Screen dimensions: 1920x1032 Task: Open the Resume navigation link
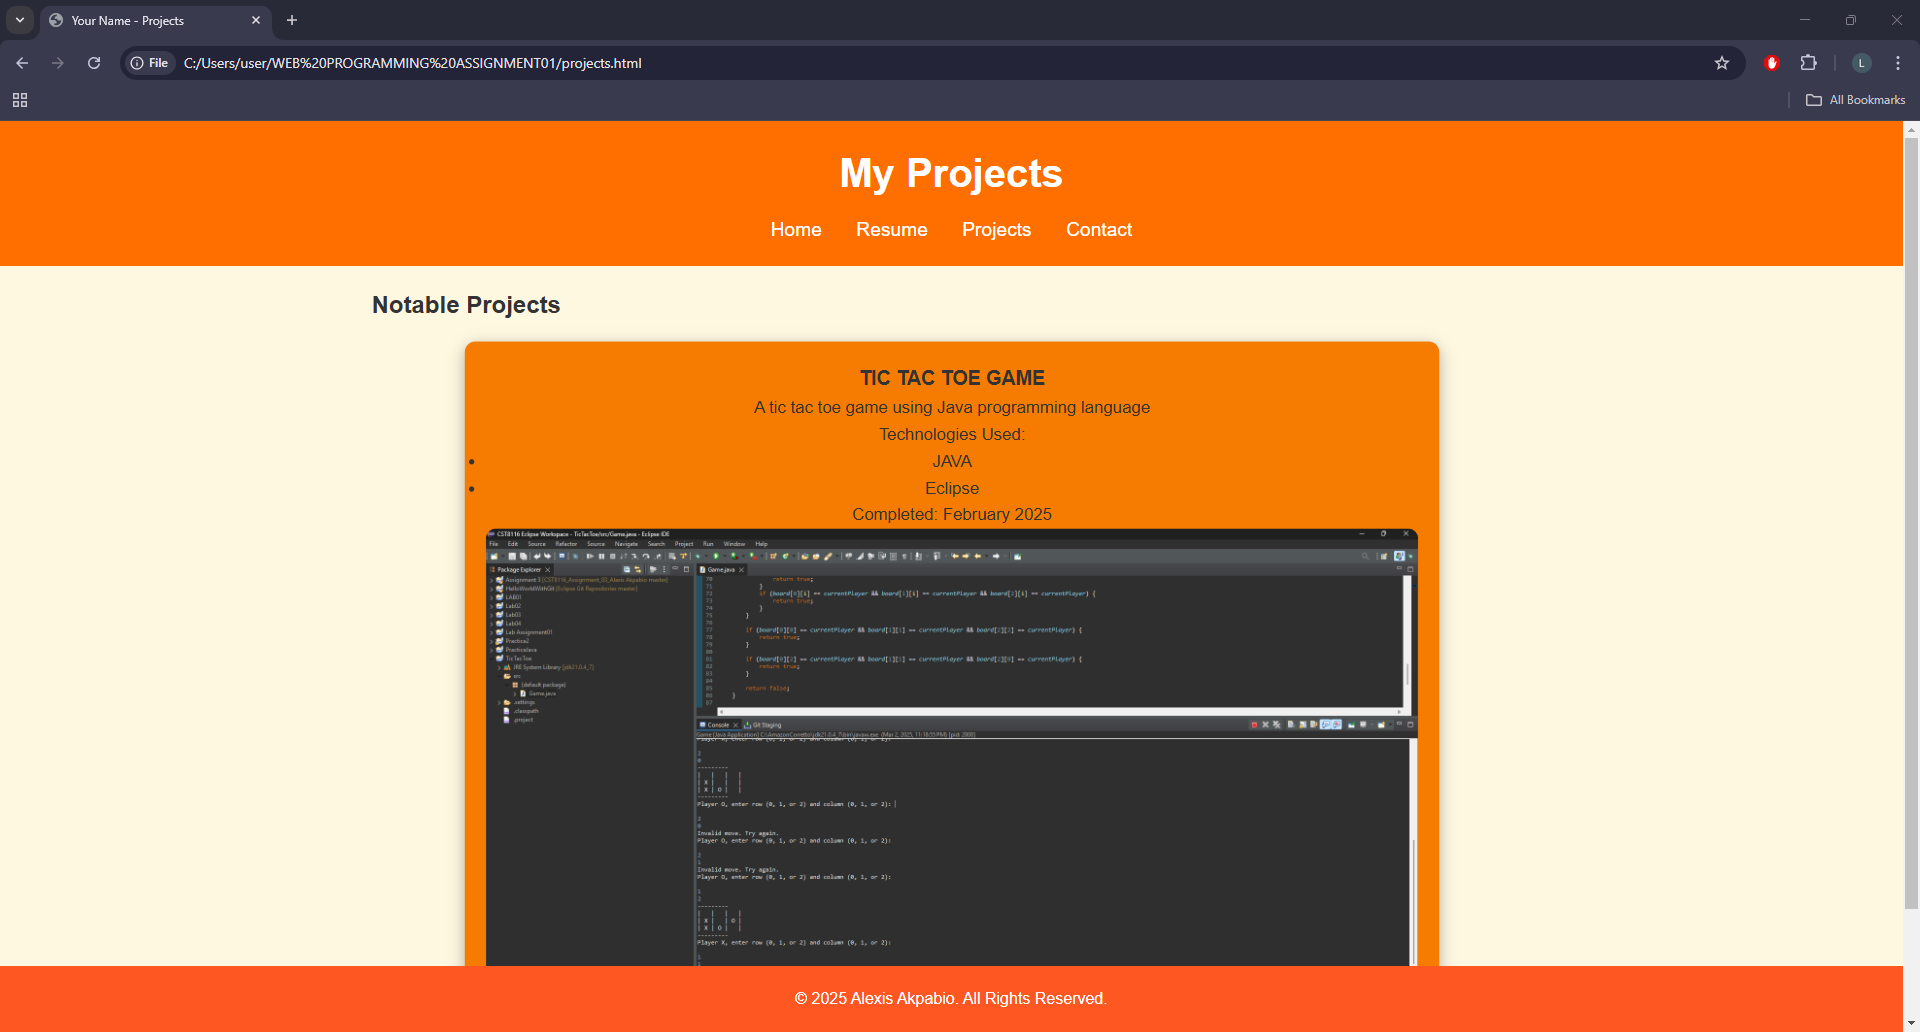(x=891, y=229)
